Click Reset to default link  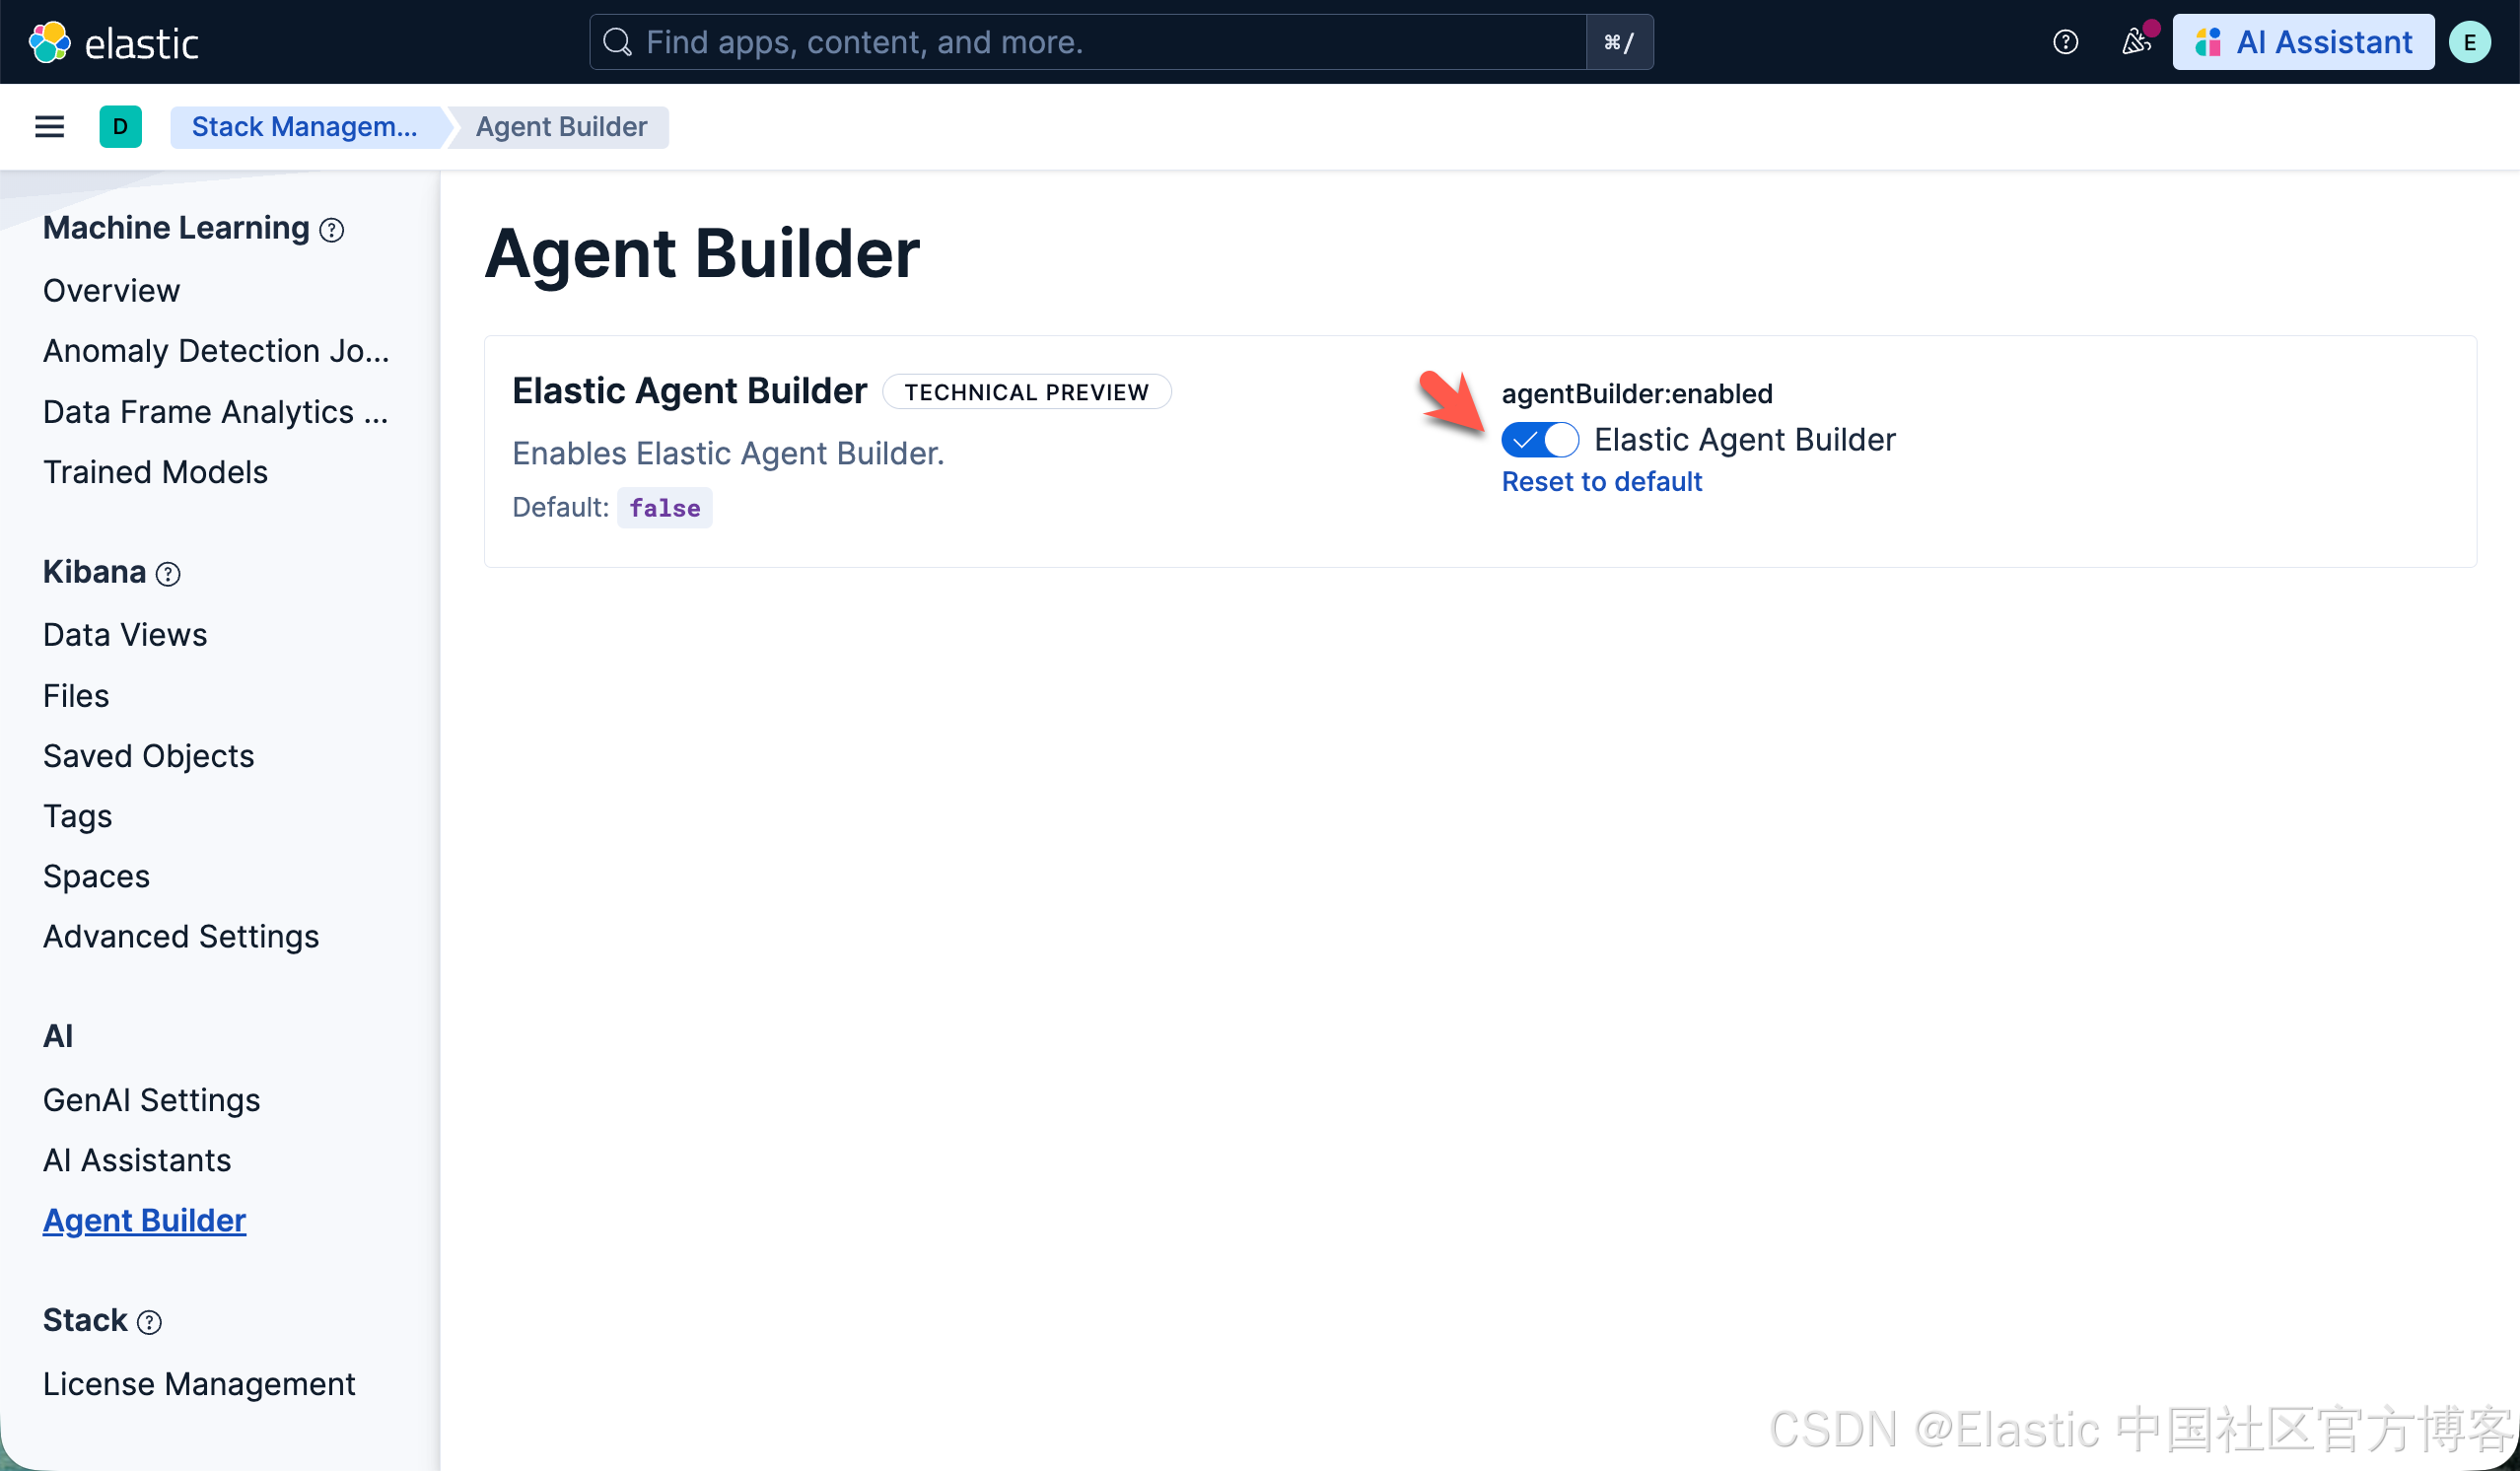(x=1601, y=482)
